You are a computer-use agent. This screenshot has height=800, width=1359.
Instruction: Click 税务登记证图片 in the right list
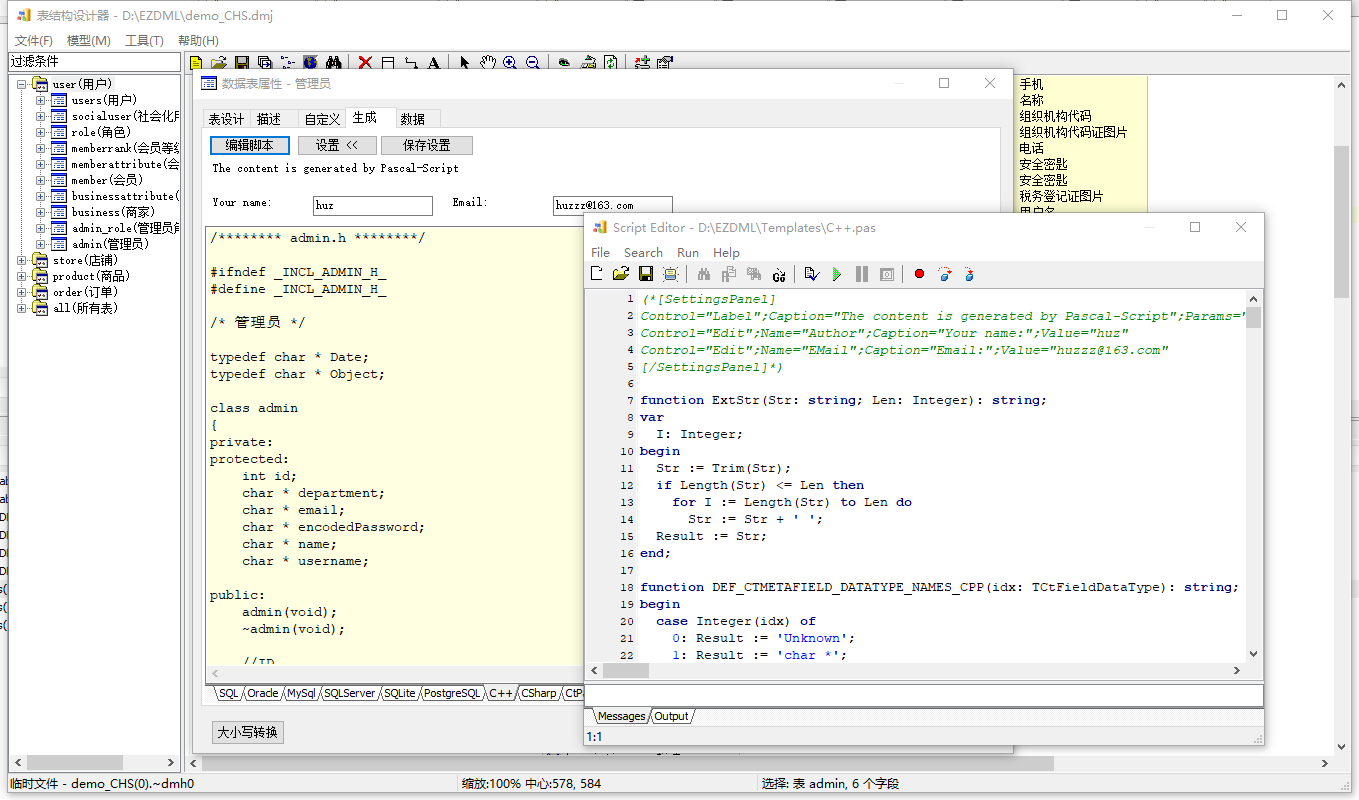point(1061,196)
